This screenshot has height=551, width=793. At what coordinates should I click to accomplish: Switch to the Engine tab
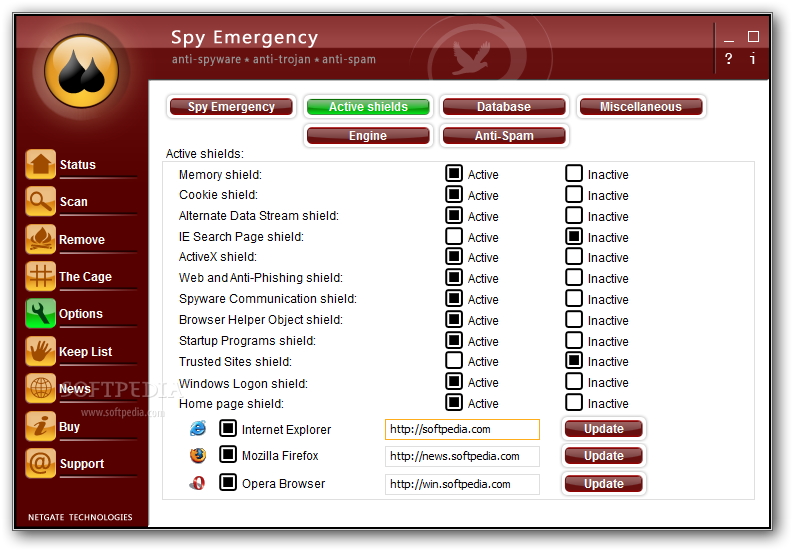tap(368, 136)
